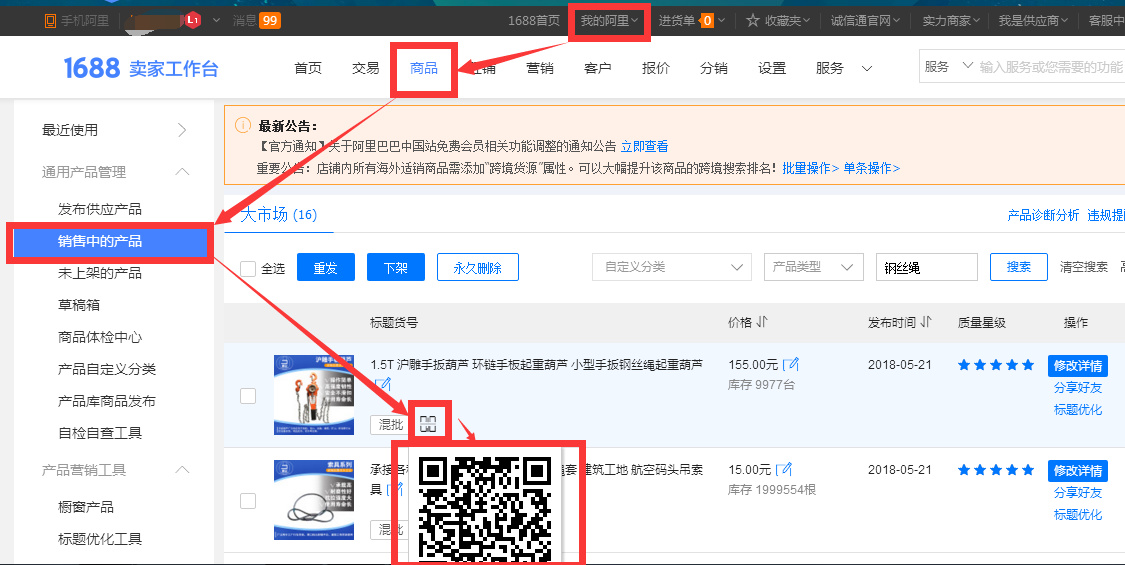The width and height of the screenshot is (1125, 565).
Task: Open 草稿箱 in sidebar
Action: (78, 305)
